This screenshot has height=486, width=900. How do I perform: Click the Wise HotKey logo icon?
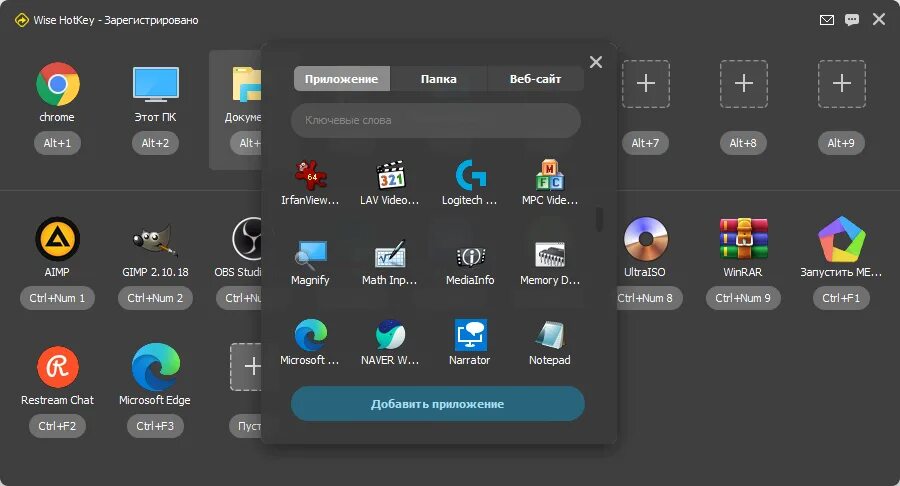21,20
